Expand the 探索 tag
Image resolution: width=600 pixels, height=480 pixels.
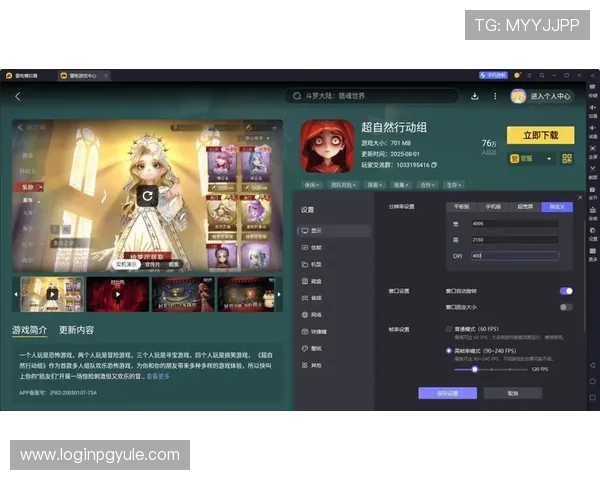(x=375, y=185)
